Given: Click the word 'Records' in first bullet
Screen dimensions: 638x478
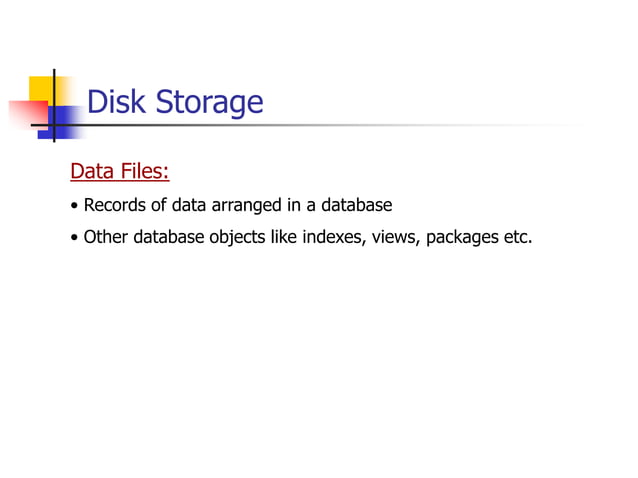Looking at the screenshot, I should [x=114, y=205].
